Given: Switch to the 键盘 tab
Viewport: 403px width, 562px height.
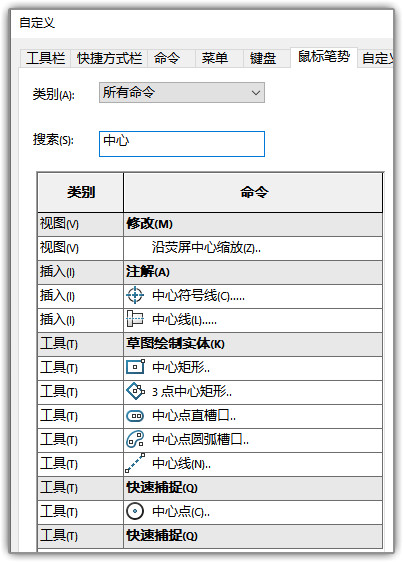Looking at the screenshot, I should 263,58.
